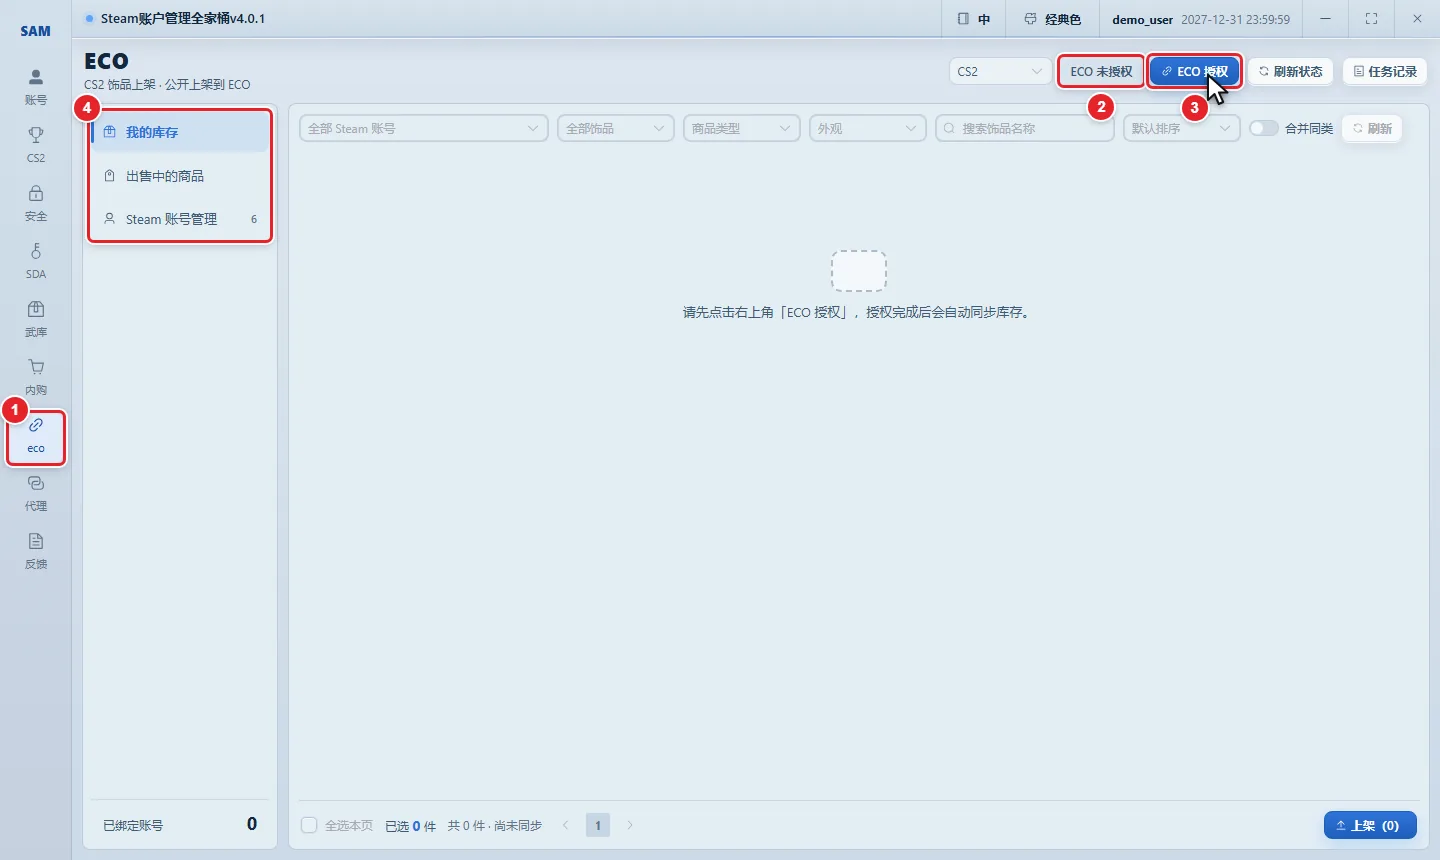Click the 上架 (0) button
Screen dimensions: 1440x860
(1370, 825)
